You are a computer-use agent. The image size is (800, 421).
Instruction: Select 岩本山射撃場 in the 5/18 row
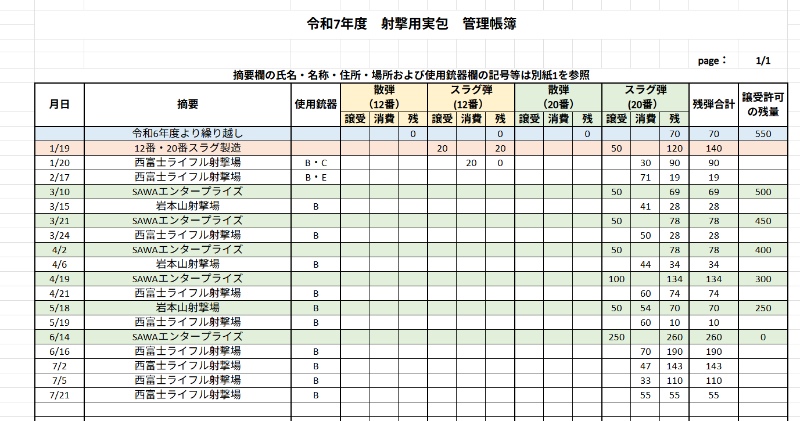(x=188, y=308)
